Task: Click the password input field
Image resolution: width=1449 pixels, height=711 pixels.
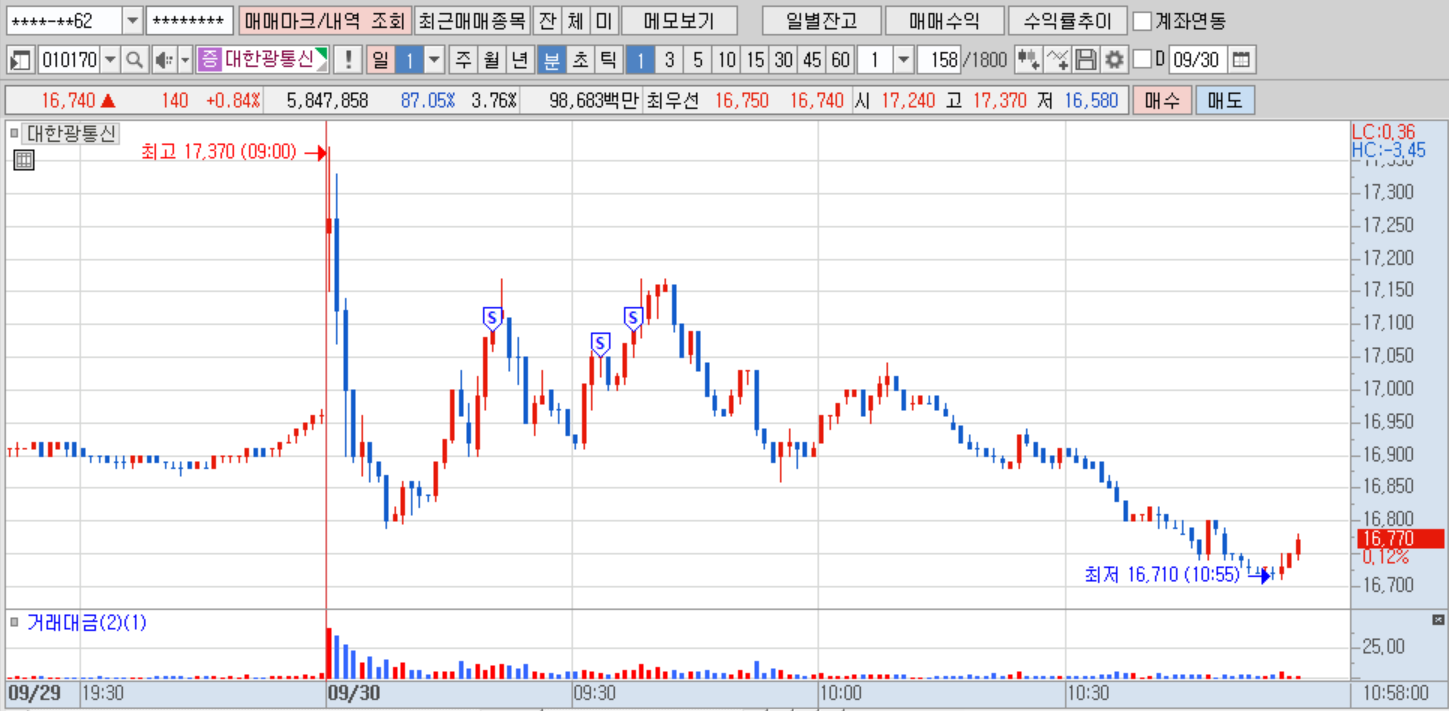Action: pyautogui.click(x=191, y=21)
